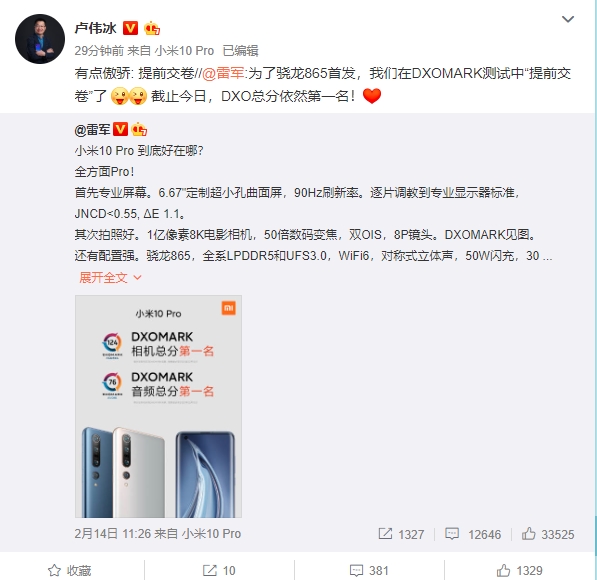The image size is (597, 580).
Task: Repost this post showing 10 reposts
Action: pos(219,570)
